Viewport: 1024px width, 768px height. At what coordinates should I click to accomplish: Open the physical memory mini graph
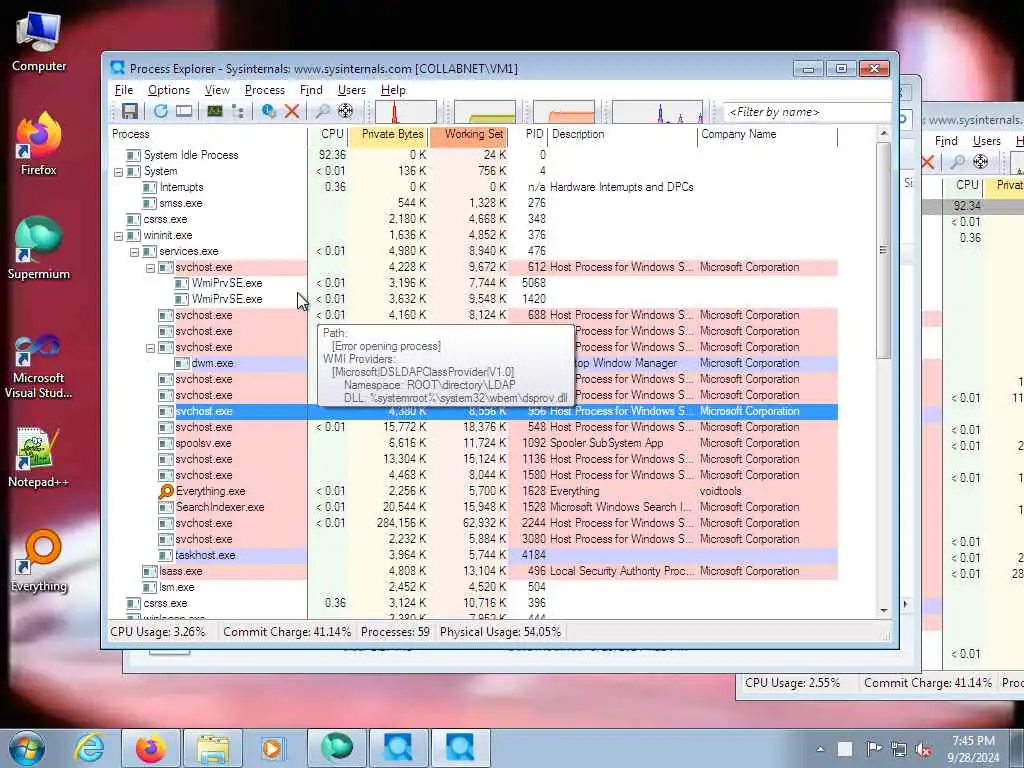(x=564, y=112)
